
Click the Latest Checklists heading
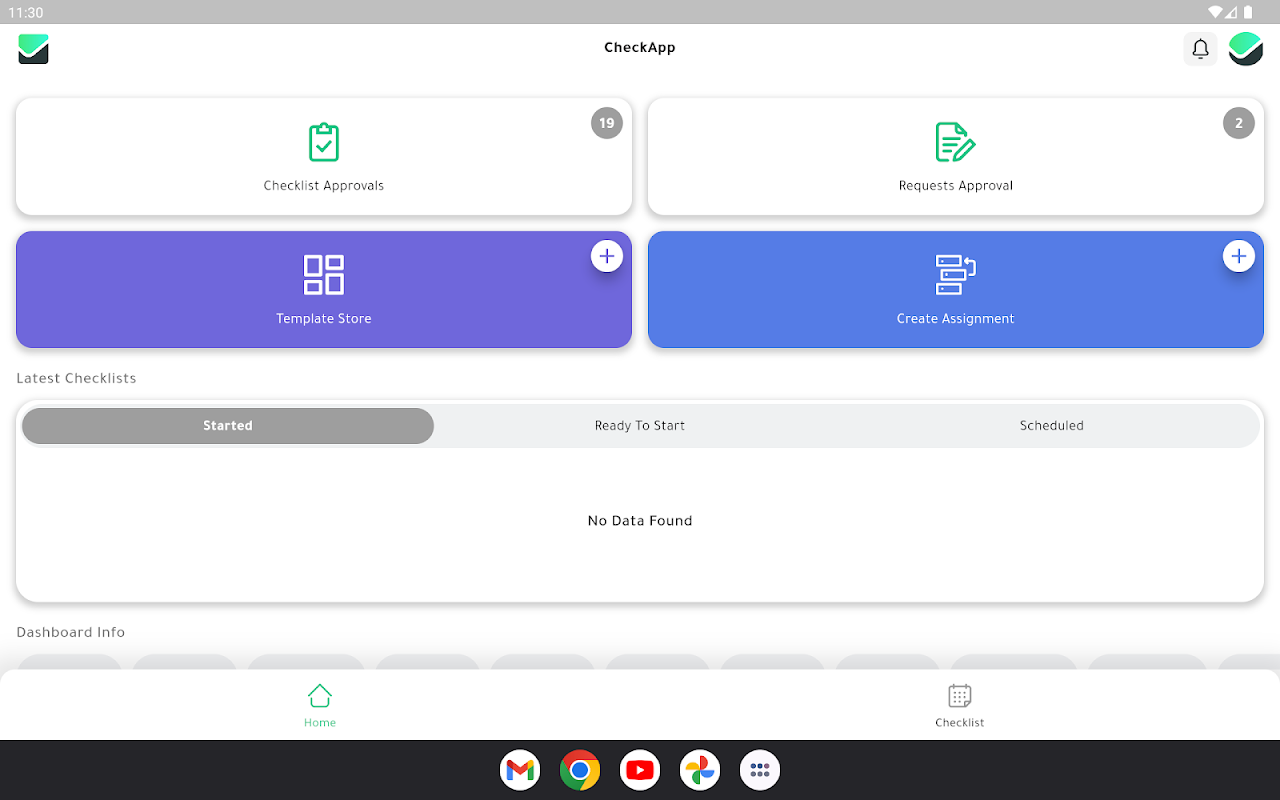click(76, 379)
